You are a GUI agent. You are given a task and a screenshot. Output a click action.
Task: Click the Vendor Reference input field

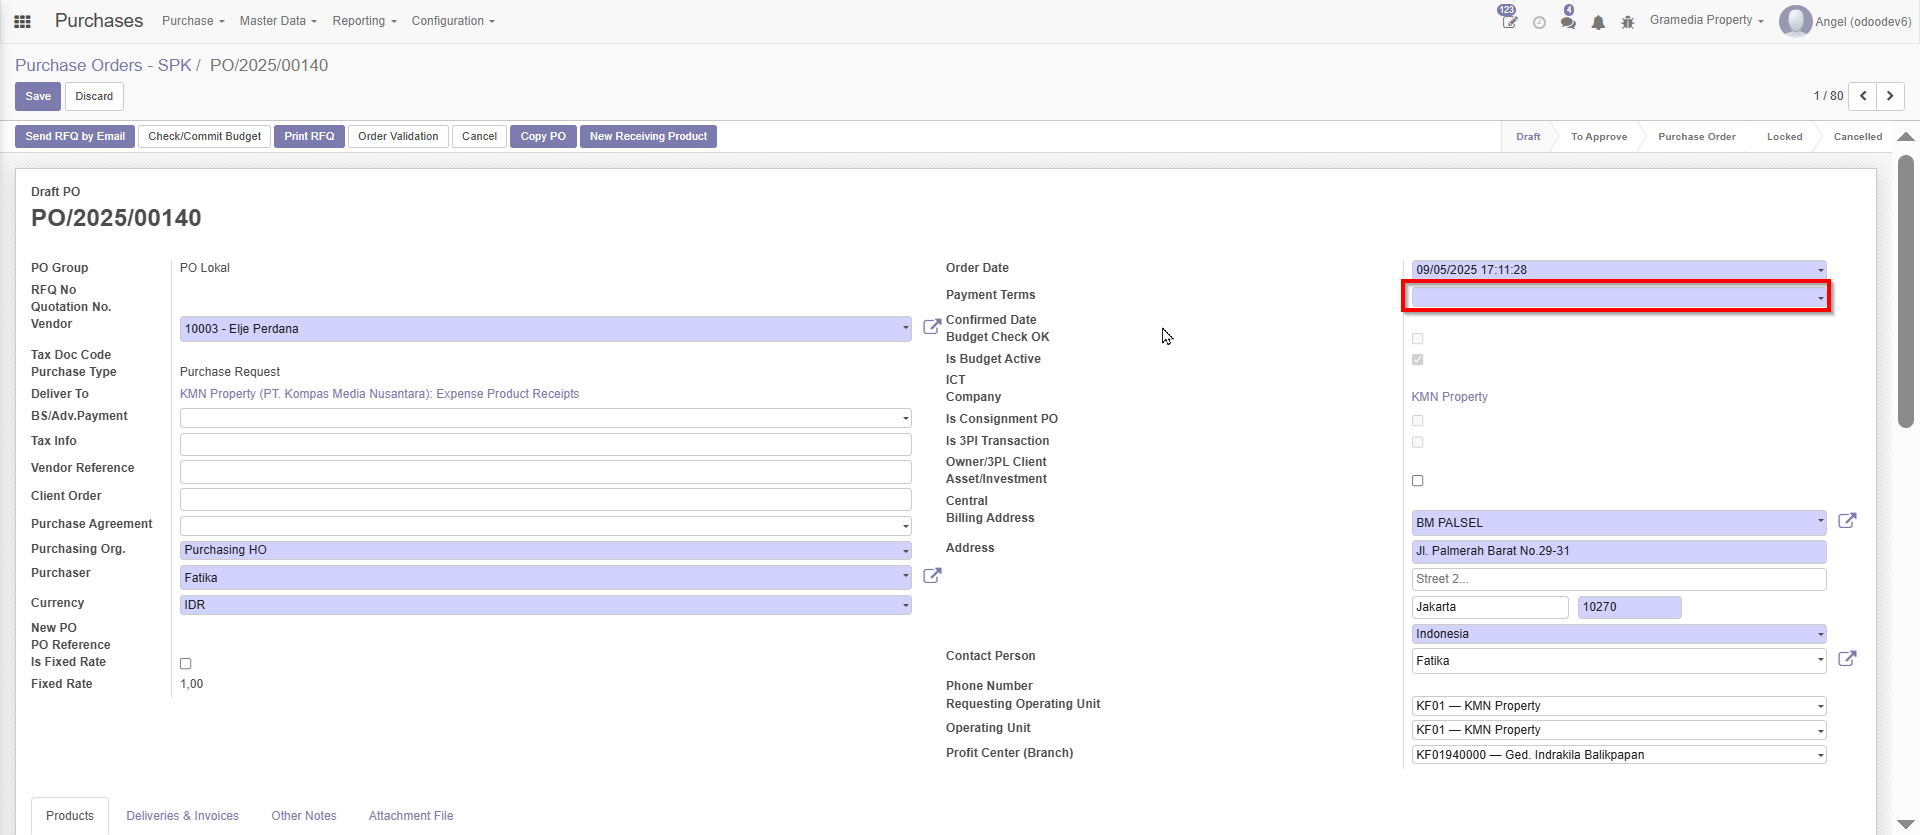point(546,471)
